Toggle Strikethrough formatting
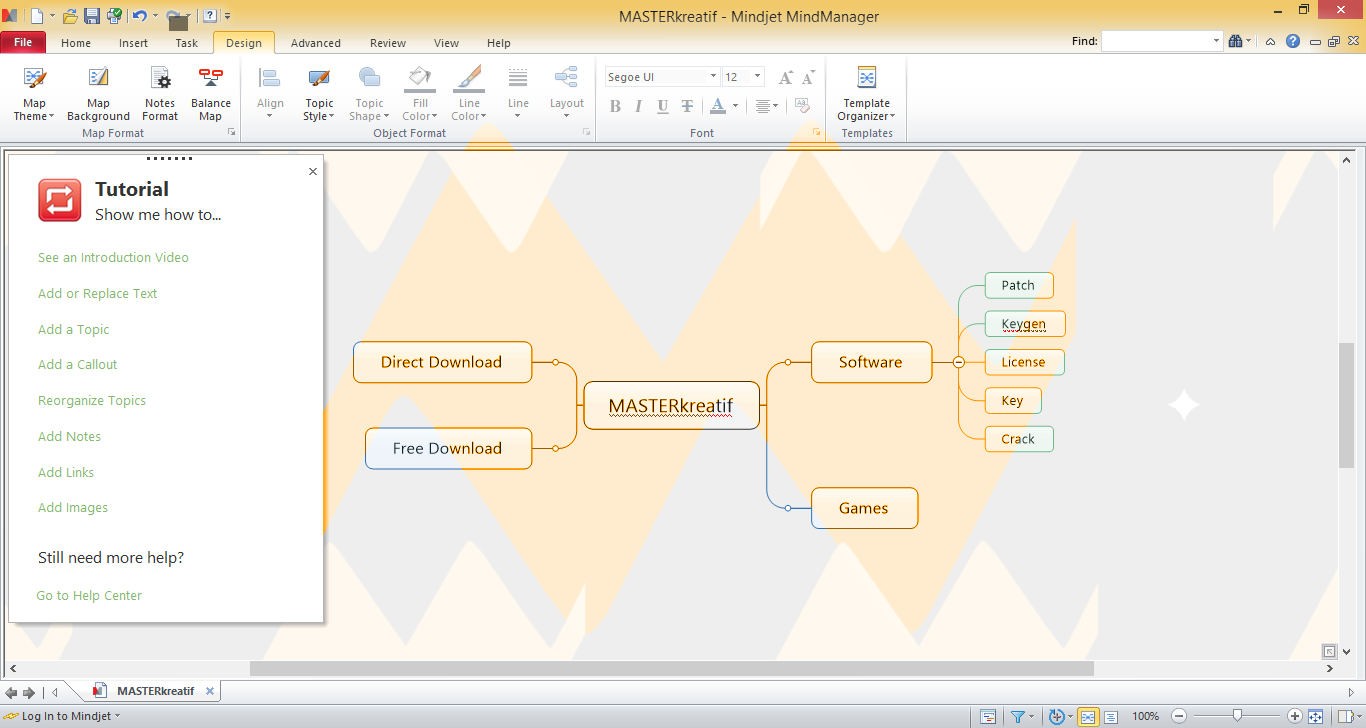The height and width of the screenshot is (728, 1366). click(687, 106)
